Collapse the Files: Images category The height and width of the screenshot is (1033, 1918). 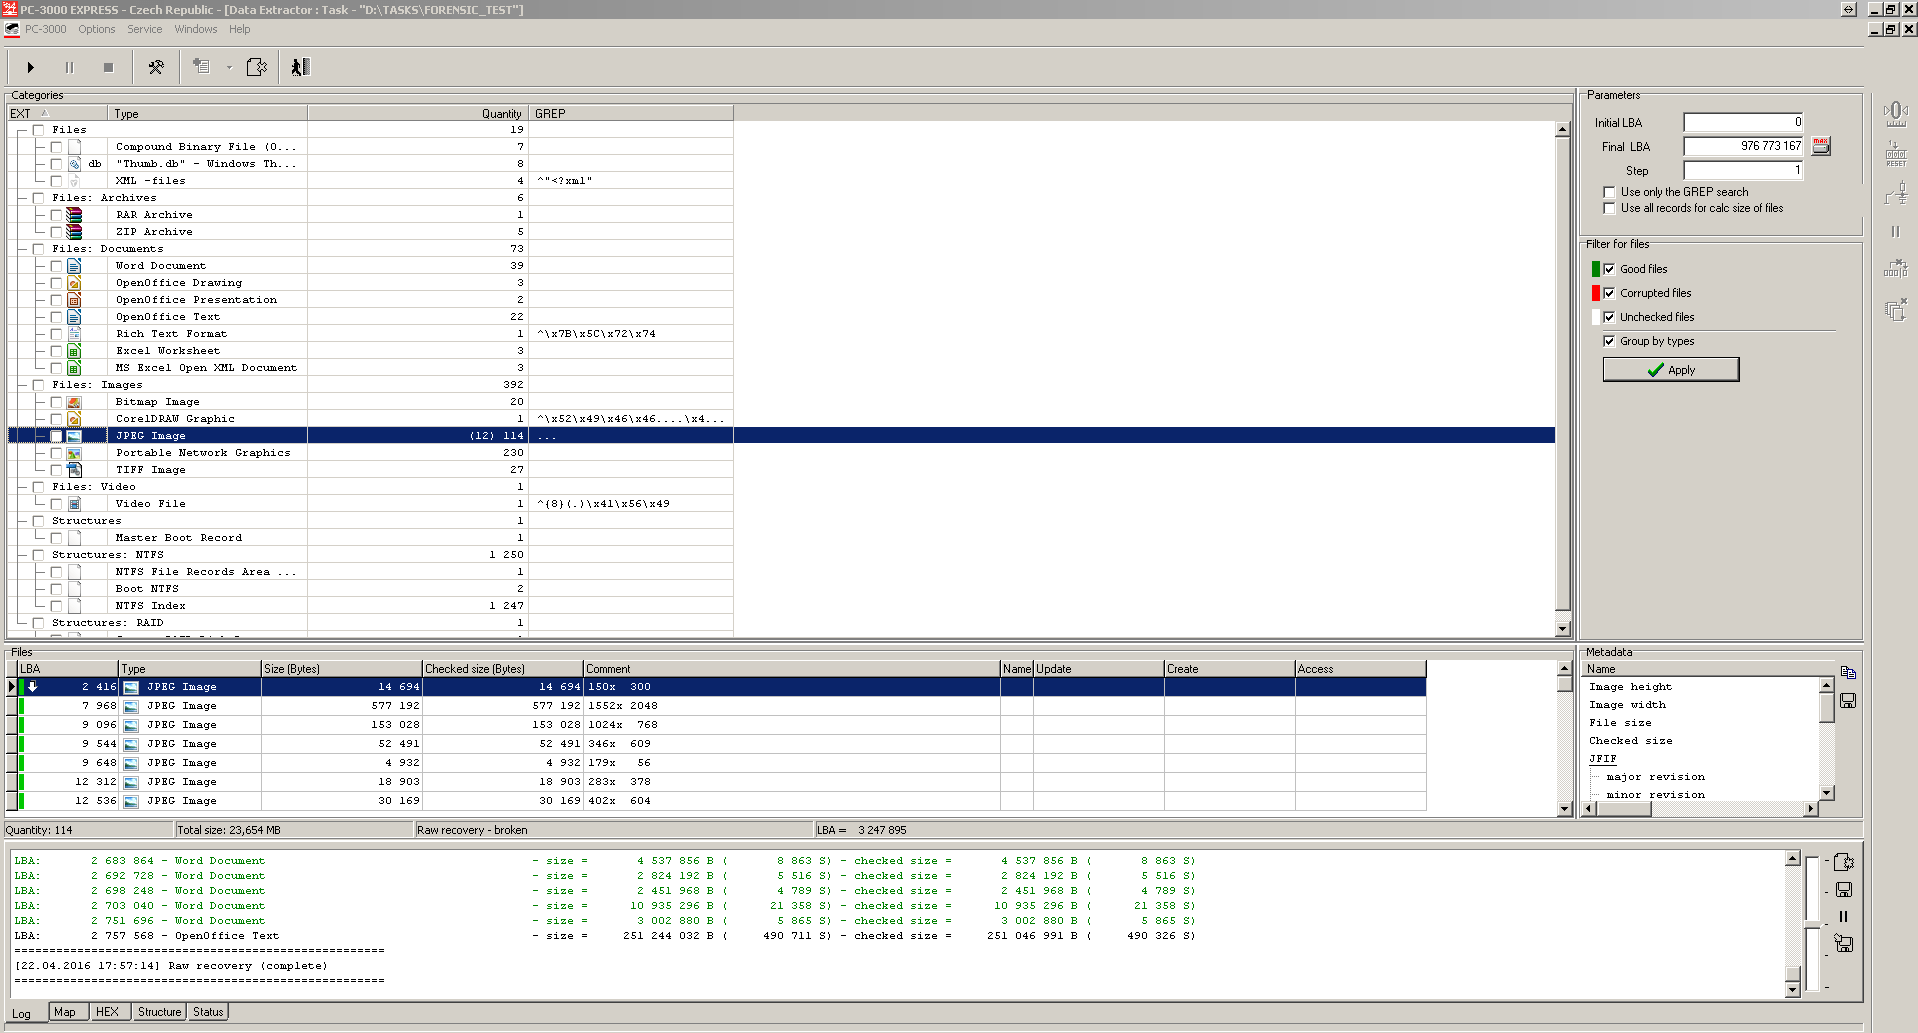(22, 385)
